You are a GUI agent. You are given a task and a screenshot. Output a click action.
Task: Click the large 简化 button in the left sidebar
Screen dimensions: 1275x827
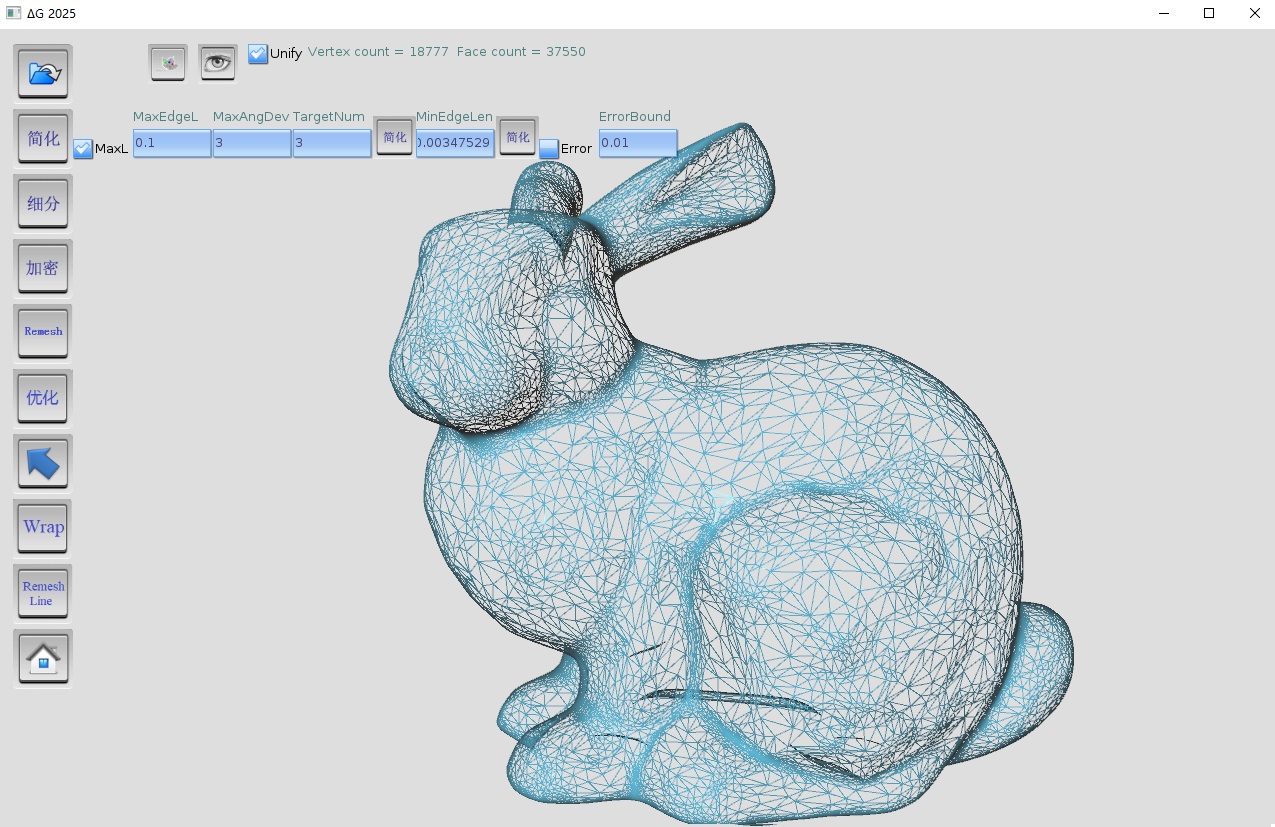tap(43, 138)
